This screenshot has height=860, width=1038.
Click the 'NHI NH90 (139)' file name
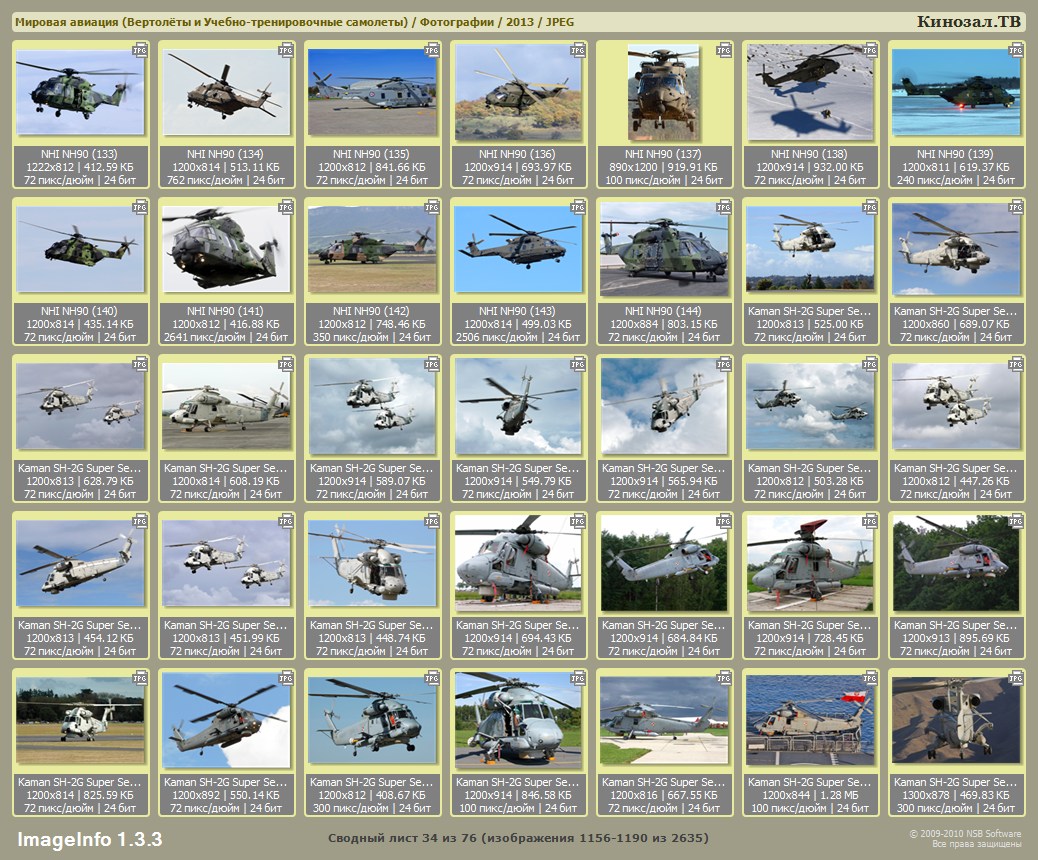coord(955,154)
